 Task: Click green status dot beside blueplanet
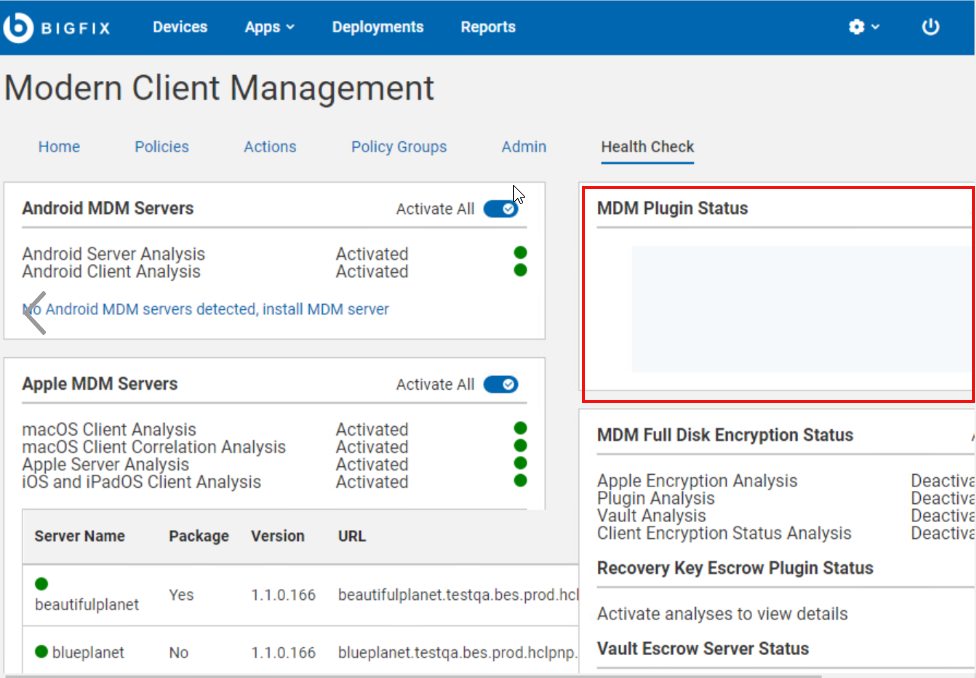click(41, 652)
